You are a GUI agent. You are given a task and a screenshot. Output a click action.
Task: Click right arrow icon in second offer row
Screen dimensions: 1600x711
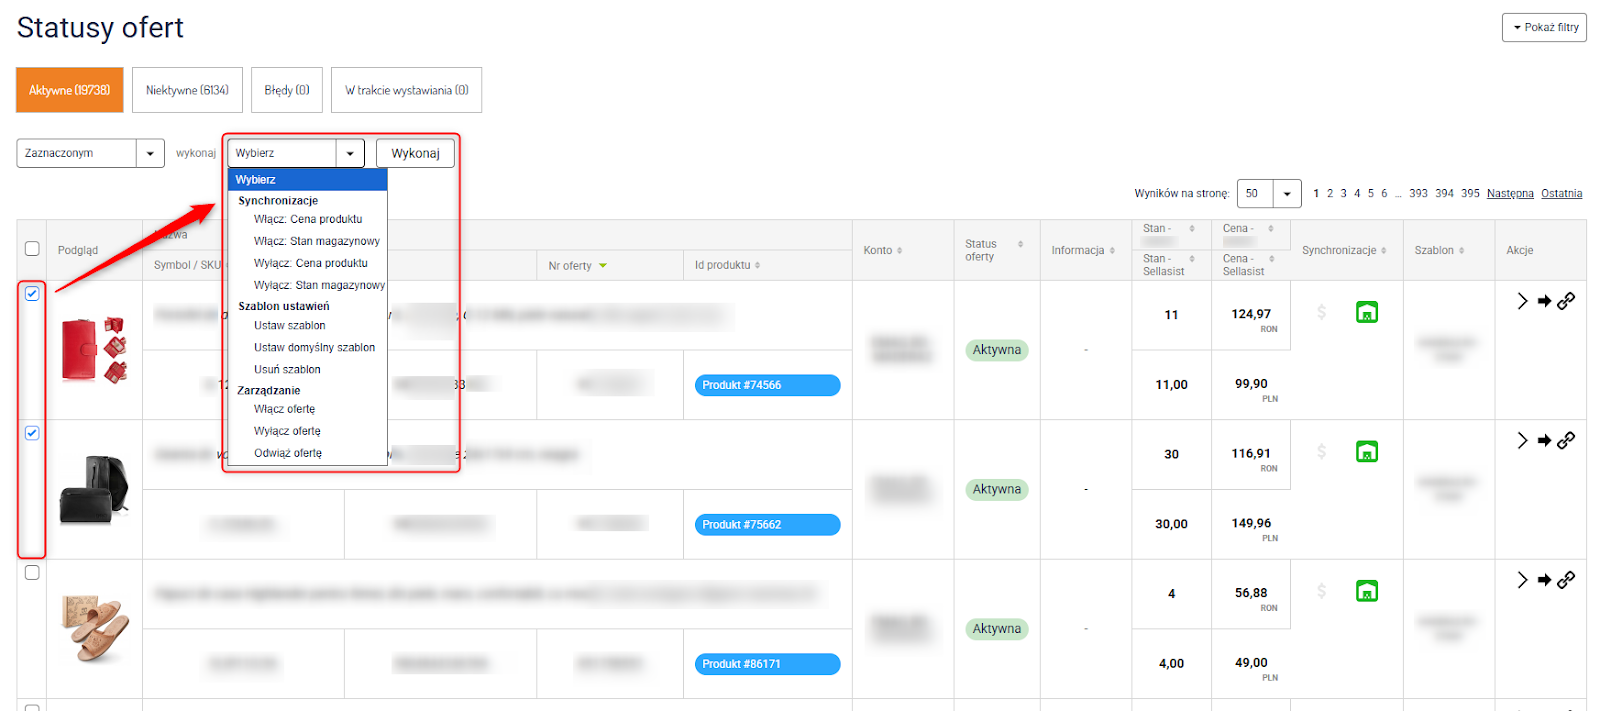[1544, 441]
